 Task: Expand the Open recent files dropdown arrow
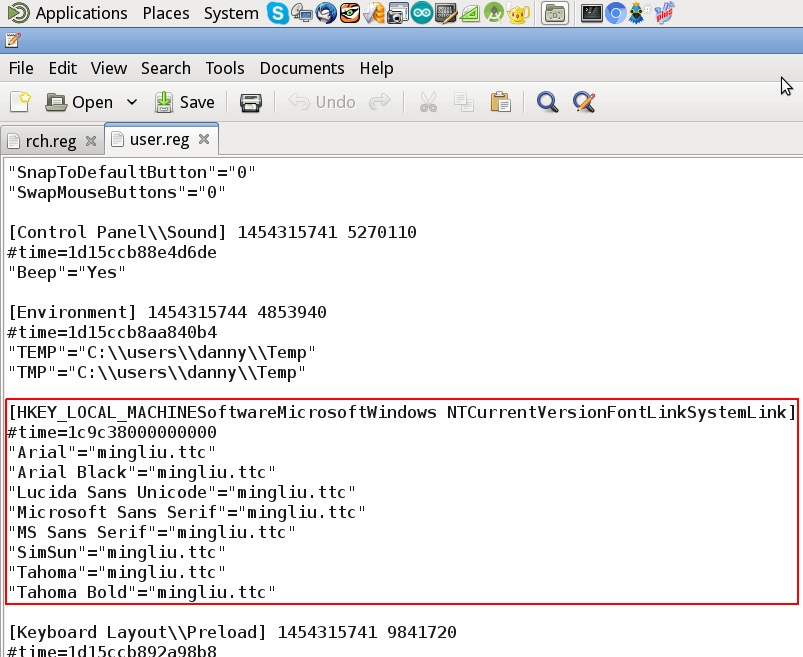[132, 102]
